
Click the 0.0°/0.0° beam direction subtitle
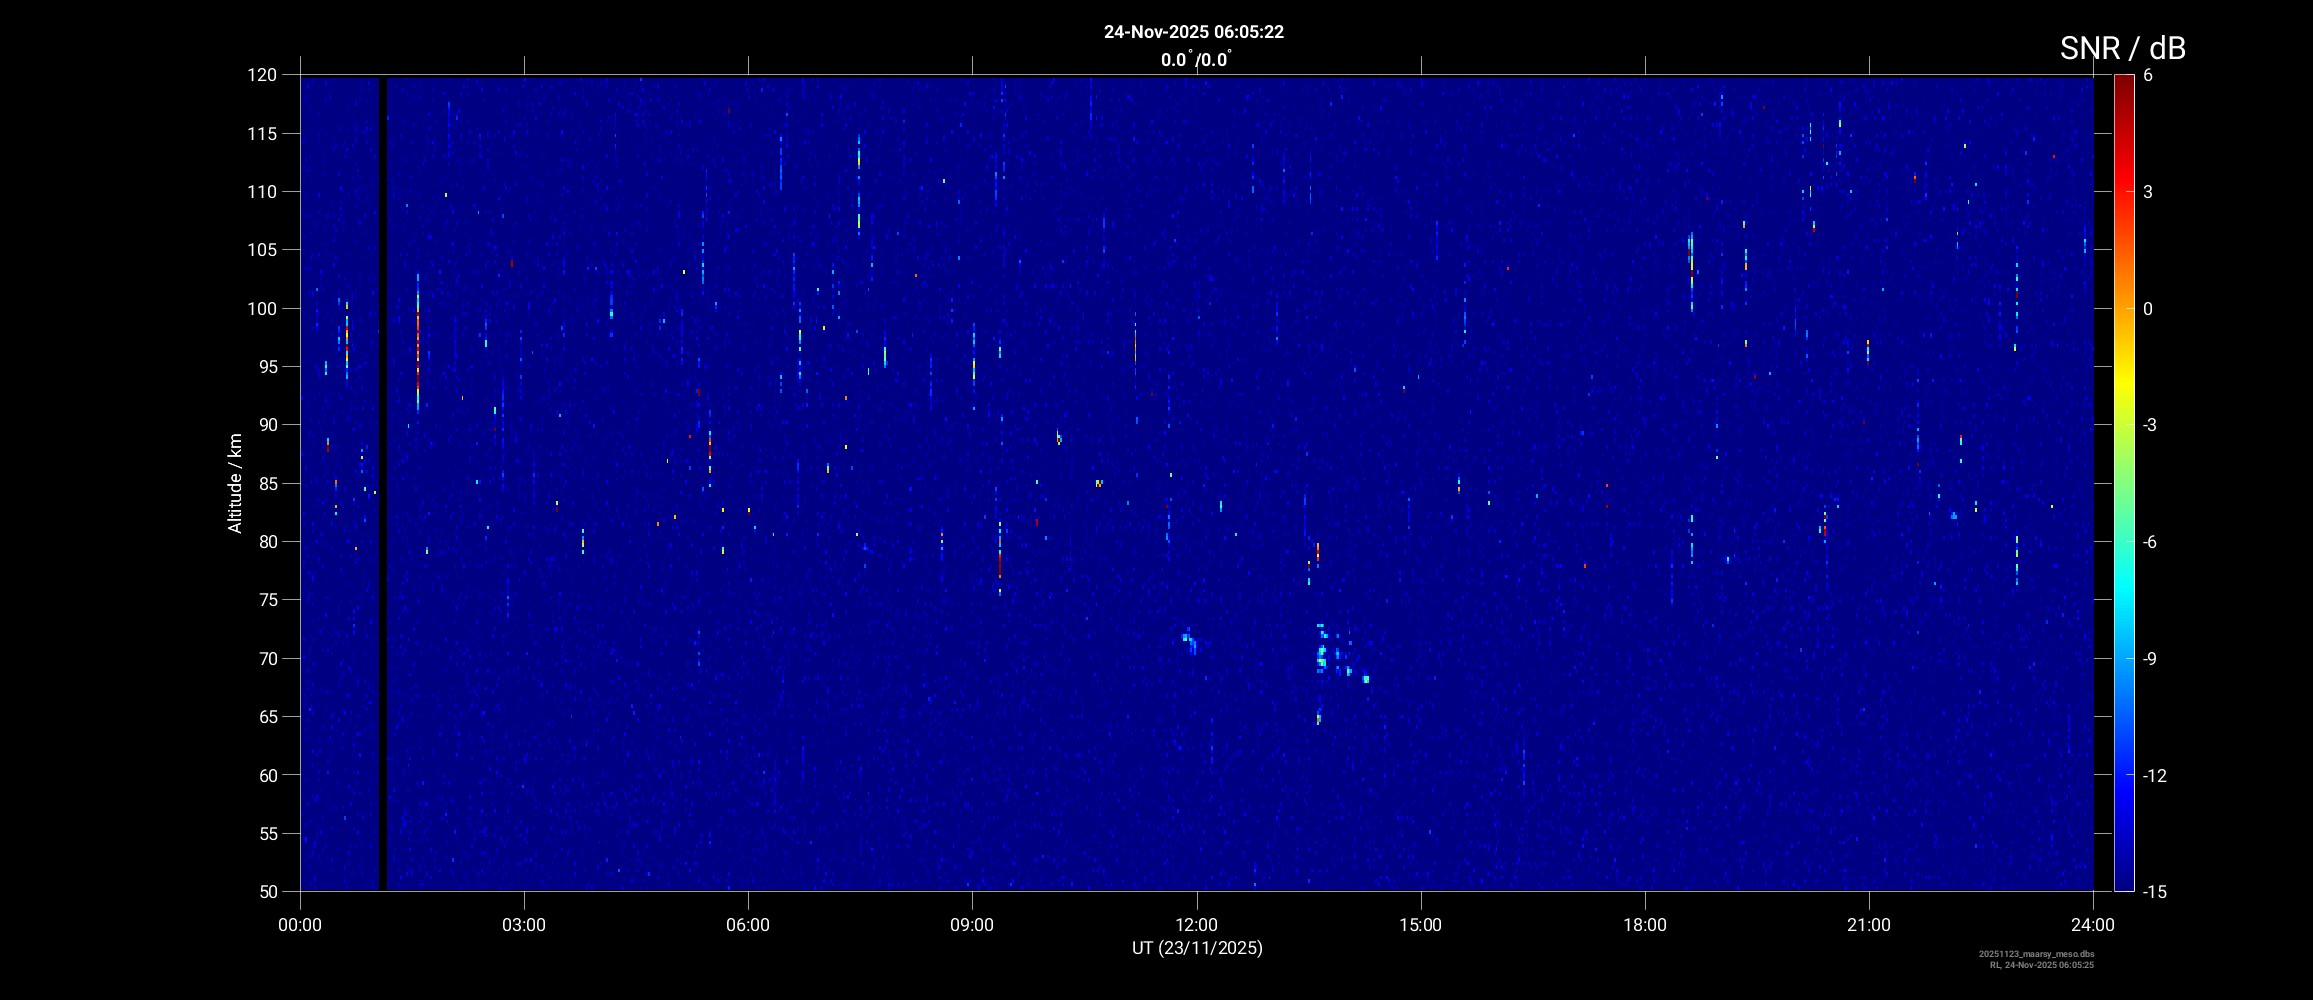pyautogui.click(x=1195, y=60)
